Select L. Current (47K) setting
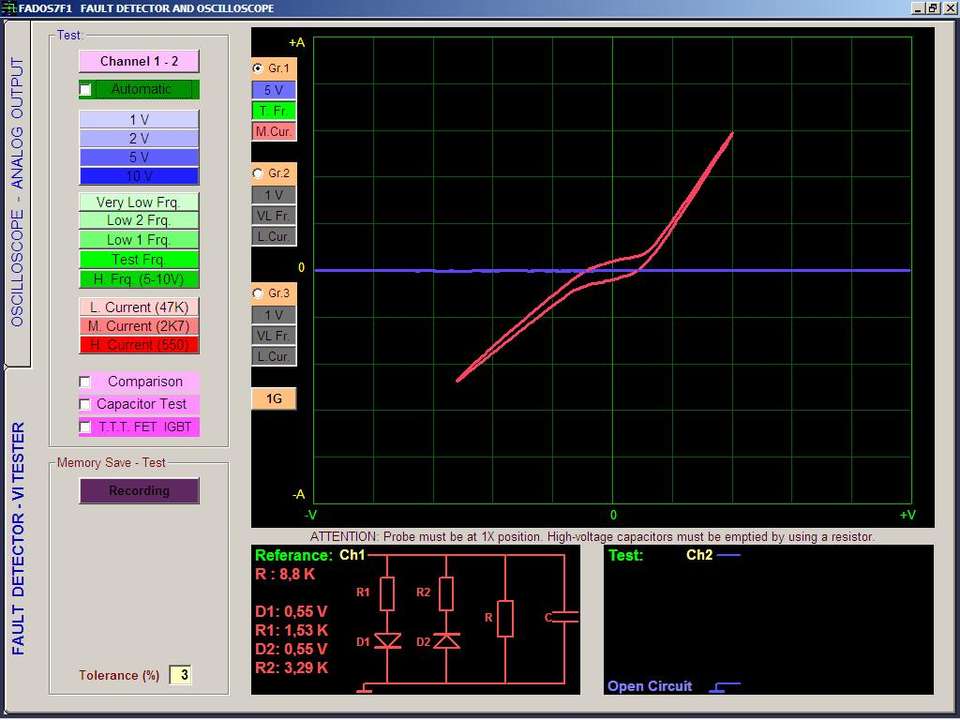 click(139, 308)
